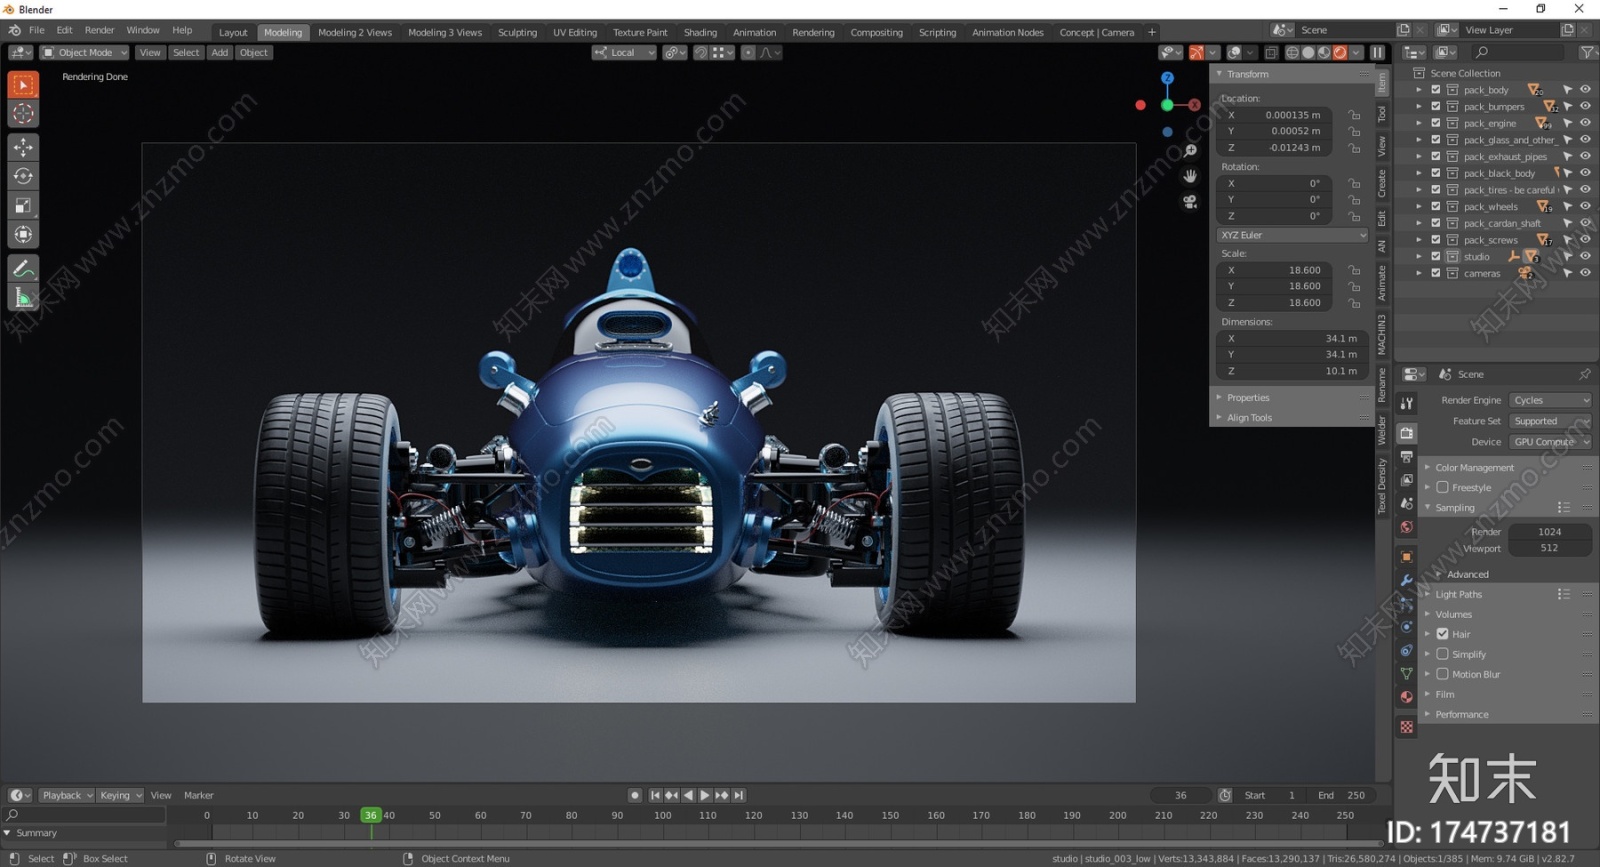
Task: Select the Move tool in the toolbar
Action: tap(23, 147)
